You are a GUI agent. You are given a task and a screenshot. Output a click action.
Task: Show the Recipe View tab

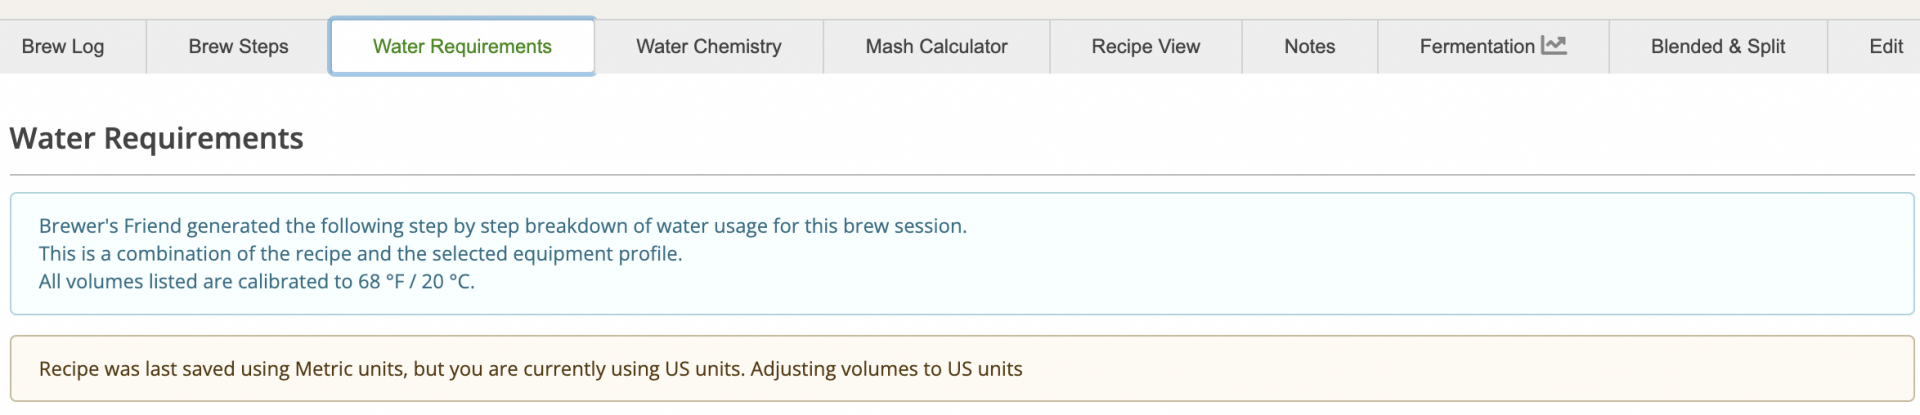1145,47
